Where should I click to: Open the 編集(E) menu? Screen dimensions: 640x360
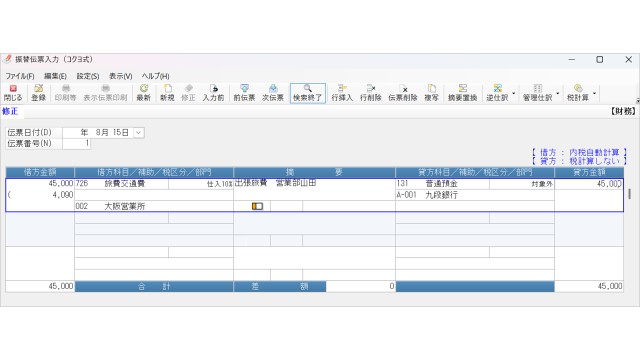coord(55,76)
